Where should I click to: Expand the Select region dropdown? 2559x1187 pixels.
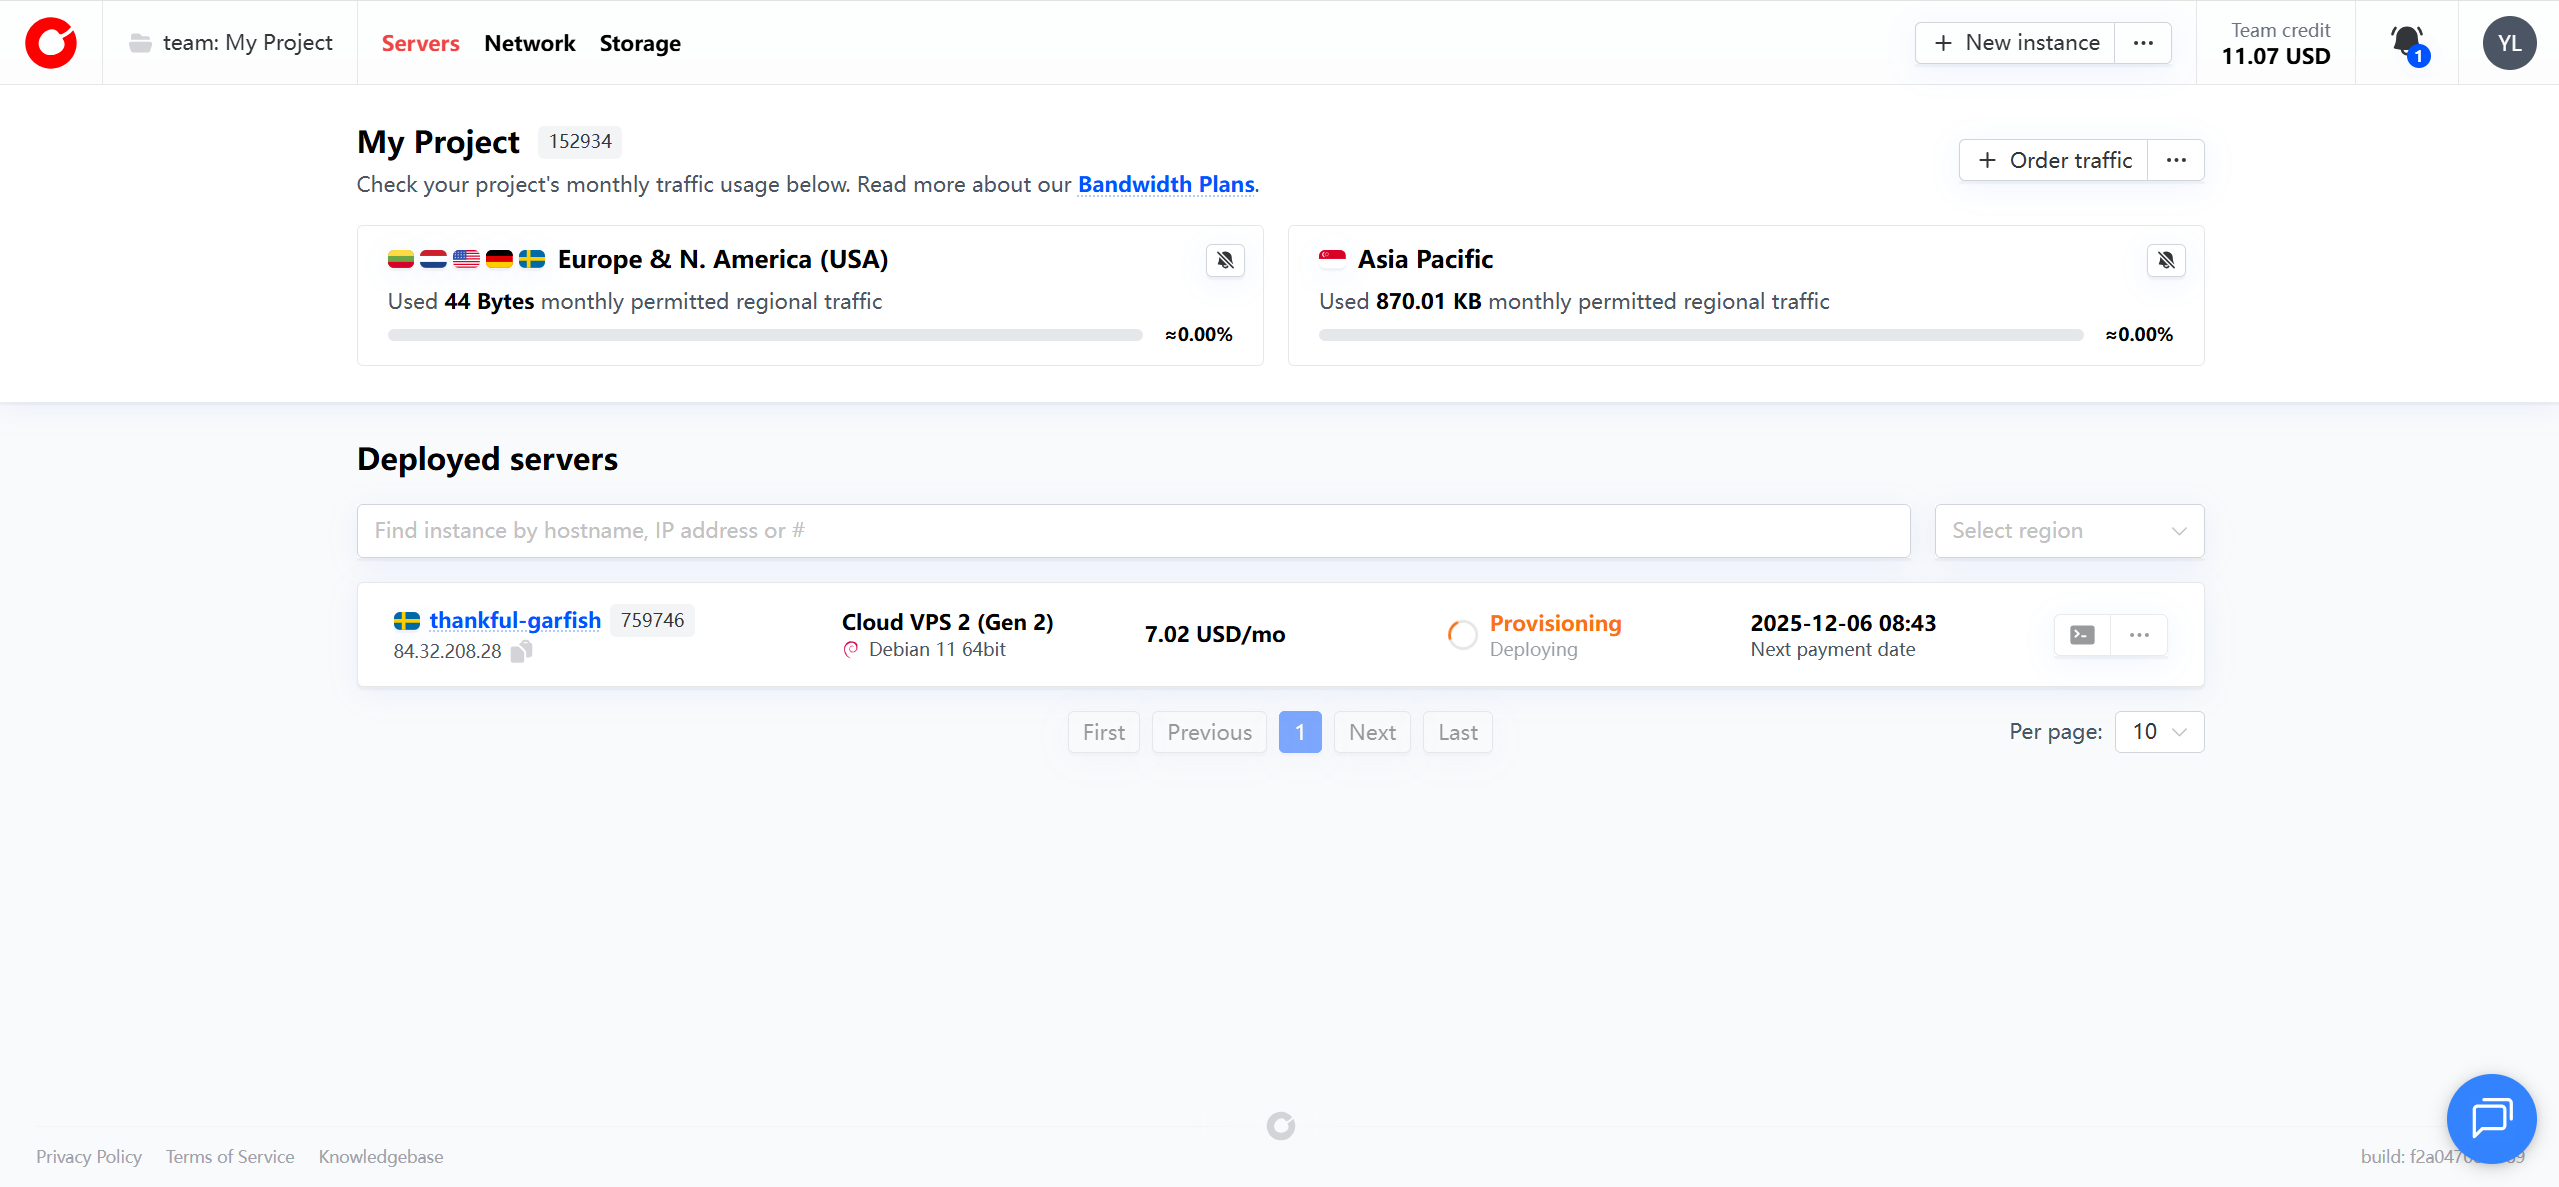click(x=2069, y=531)
